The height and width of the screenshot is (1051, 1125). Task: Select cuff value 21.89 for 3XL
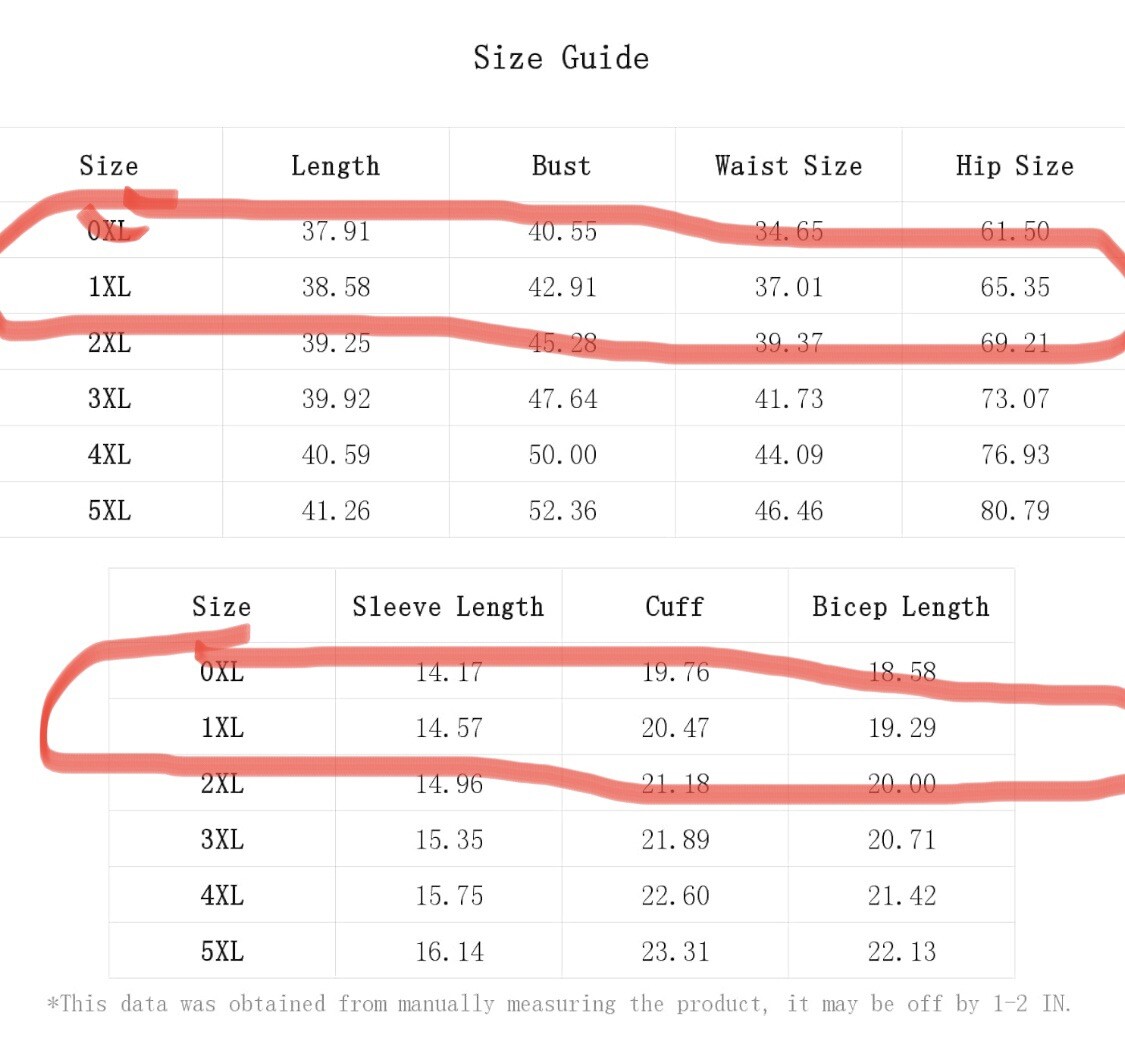pyautogui.click(x=675, y=840)
